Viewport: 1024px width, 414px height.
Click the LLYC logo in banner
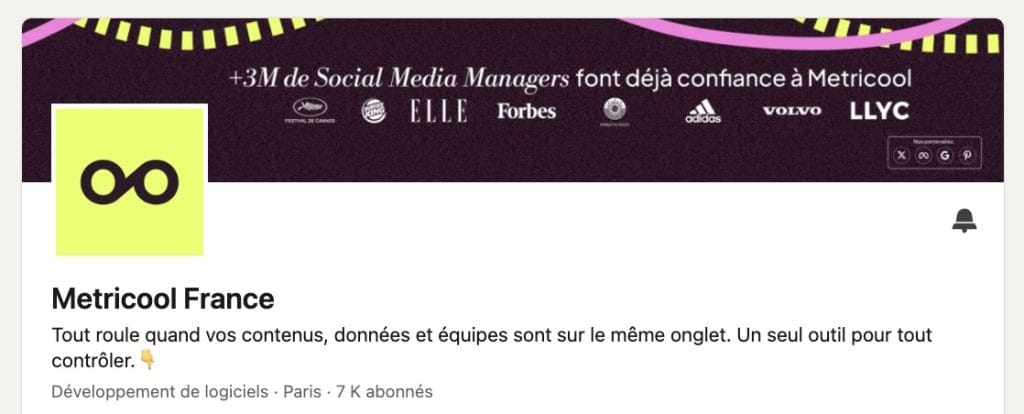(879, 111)
